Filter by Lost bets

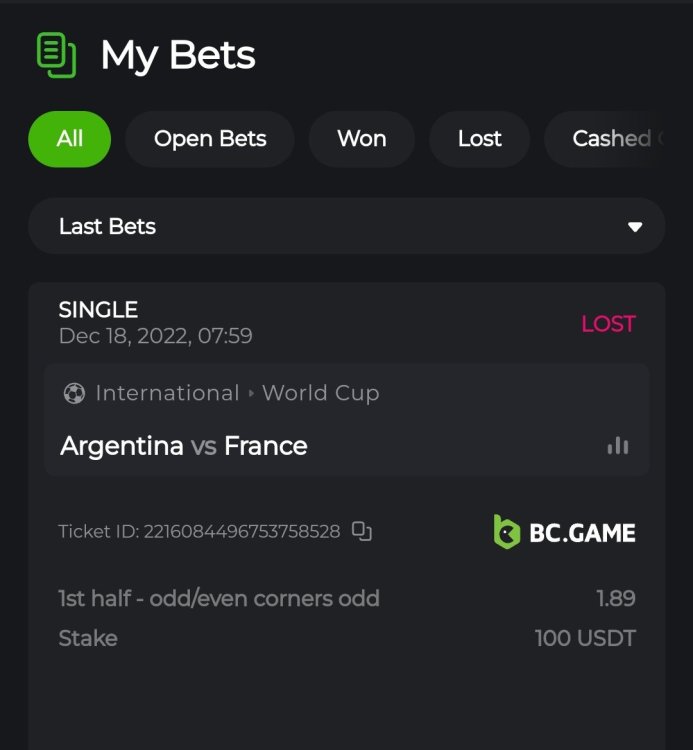point(480,139)
